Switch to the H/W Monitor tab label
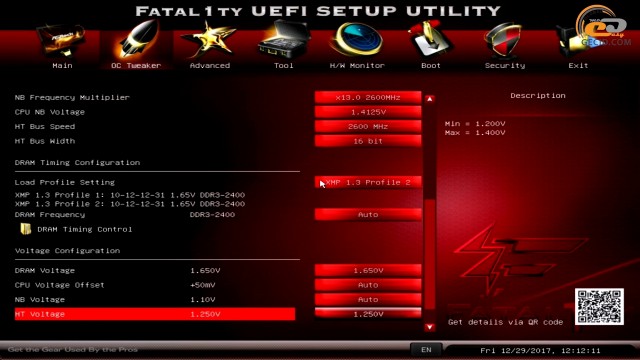 357,66
